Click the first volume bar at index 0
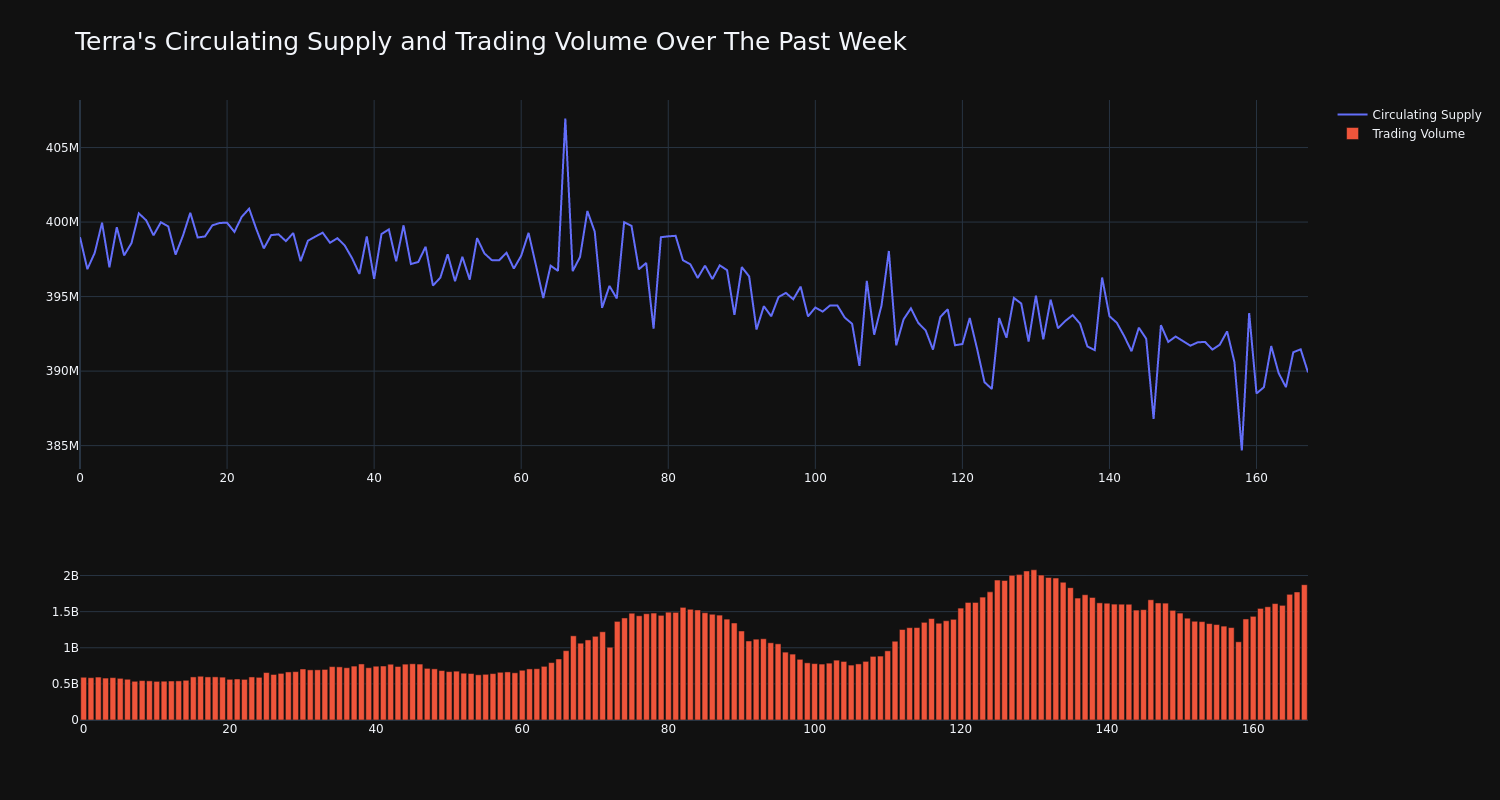Image resolution: width=1500 pixels, height=800 pixels. point(83,699)
